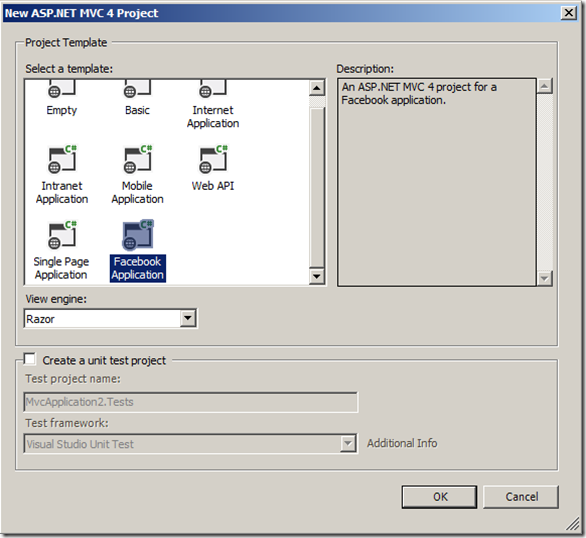
Task: Enable Create a unit test project
Action: pos(30,359)
